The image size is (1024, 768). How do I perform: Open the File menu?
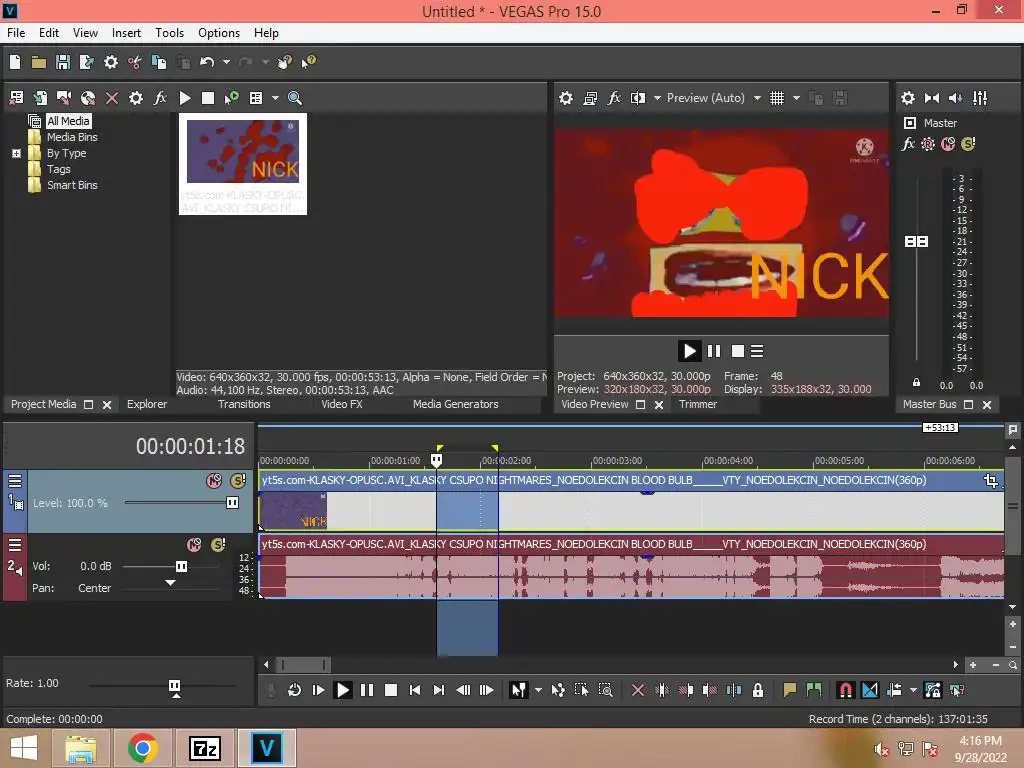click(x=16, y=33)
